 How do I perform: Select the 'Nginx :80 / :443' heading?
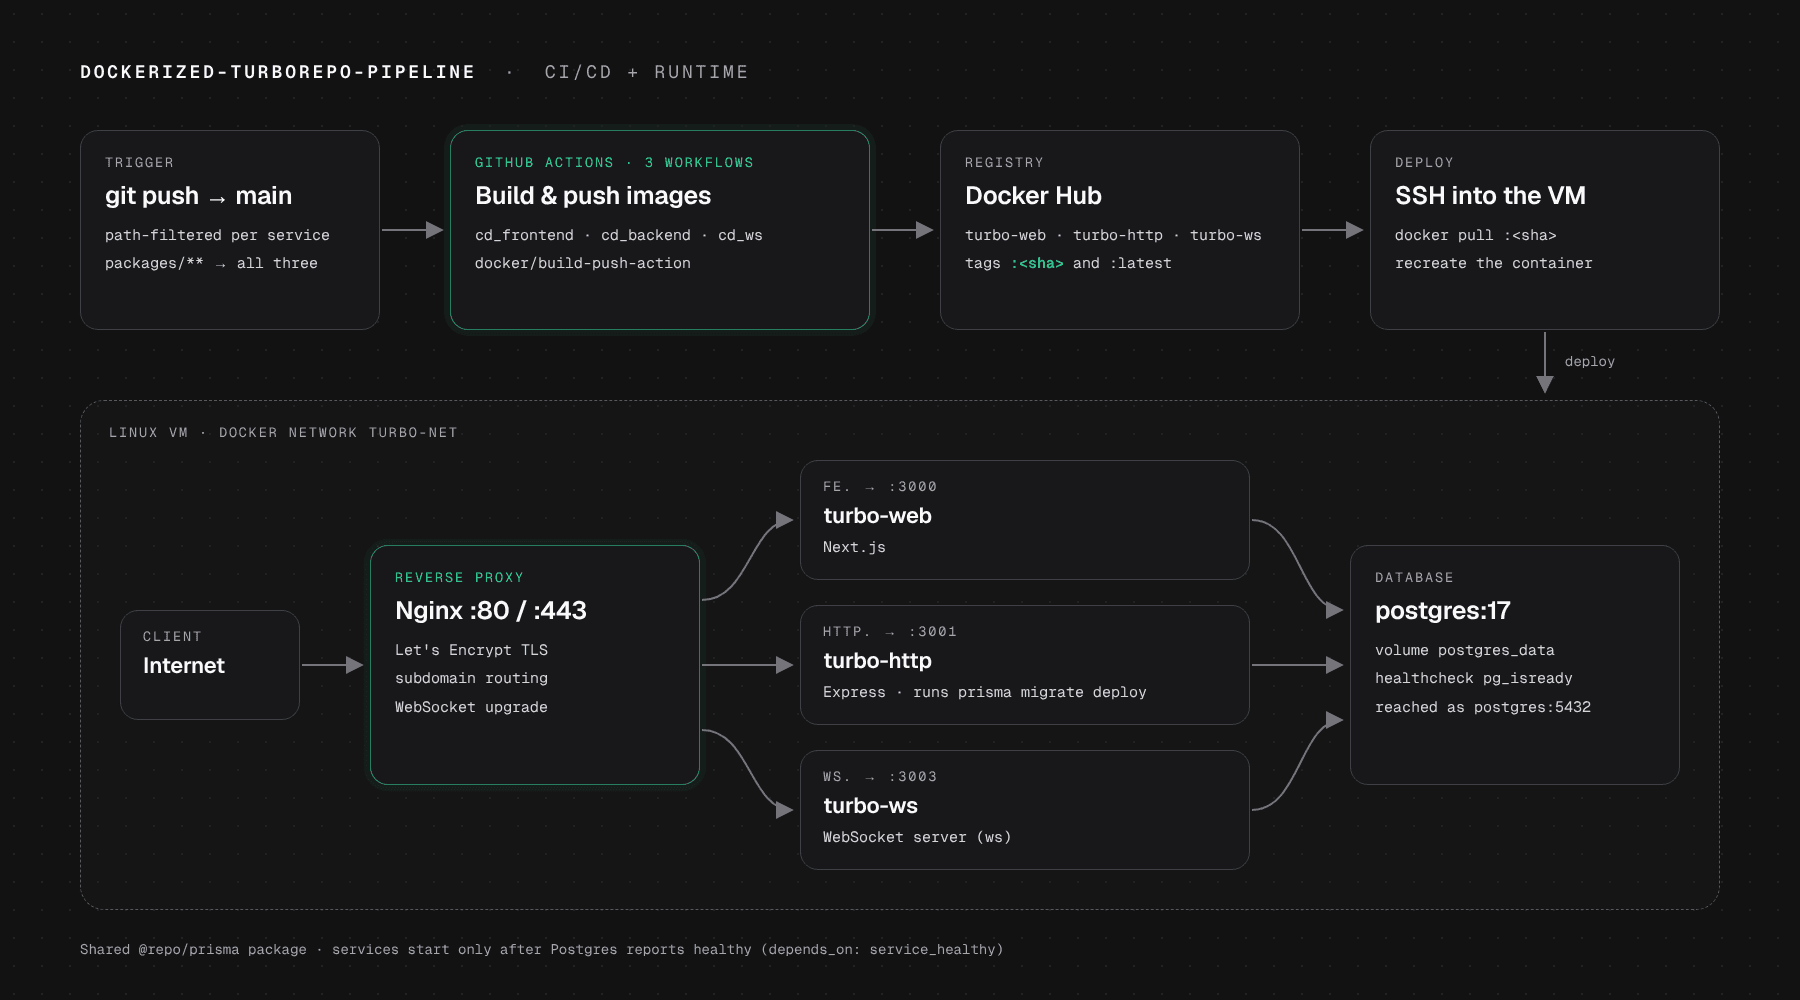[491, 611]
